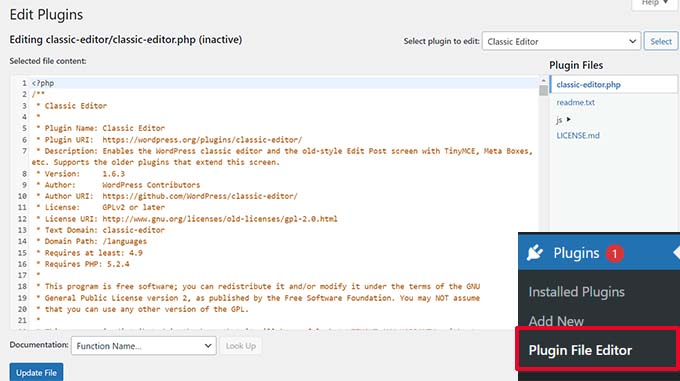Click the Domain Path: /languages line
The width and height of the screenshot is (680, 381).
[x=92, y=241]
